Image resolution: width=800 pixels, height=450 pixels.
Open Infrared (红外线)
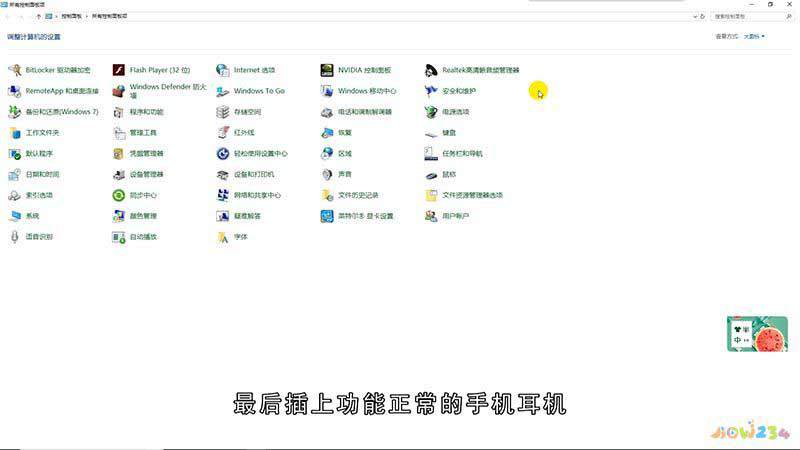(236, 133)
